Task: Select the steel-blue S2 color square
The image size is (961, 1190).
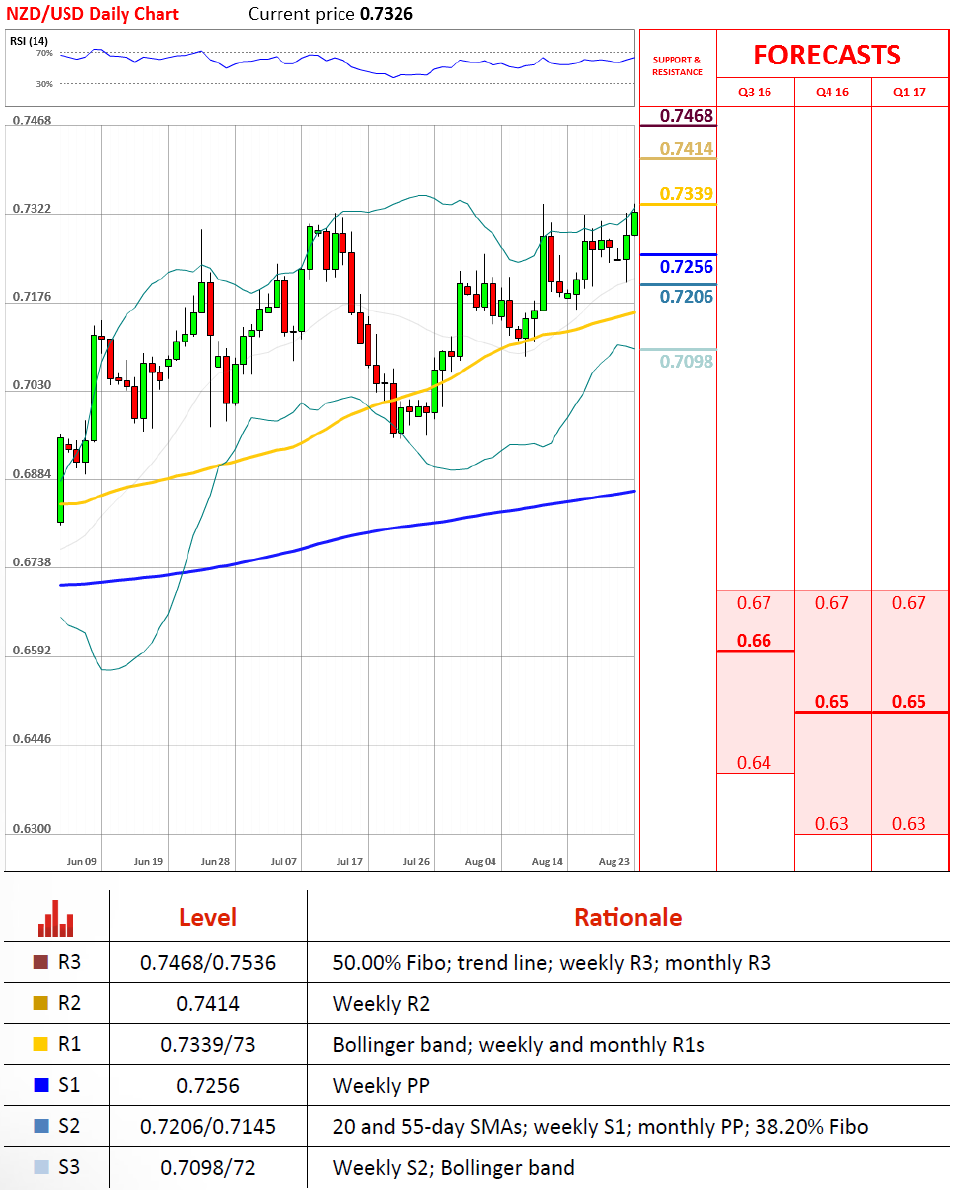Action: 40,1126
